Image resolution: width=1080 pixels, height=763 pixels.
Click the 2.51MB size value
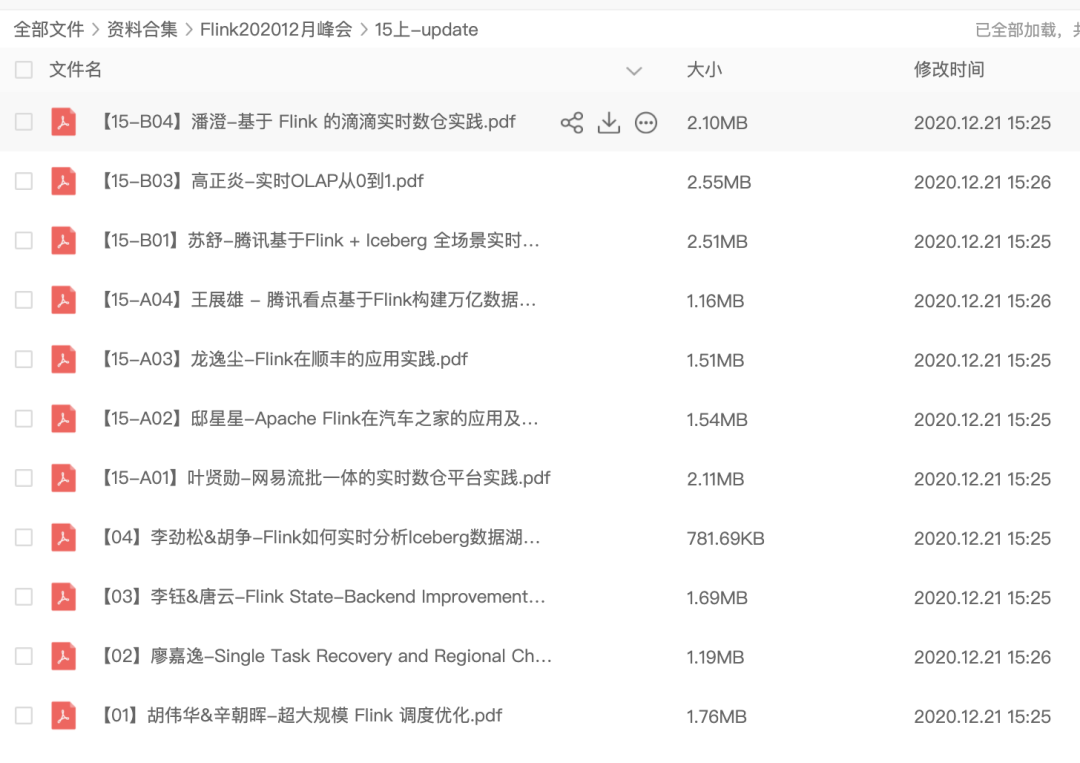pyautogui.click(x=717, y=242)
